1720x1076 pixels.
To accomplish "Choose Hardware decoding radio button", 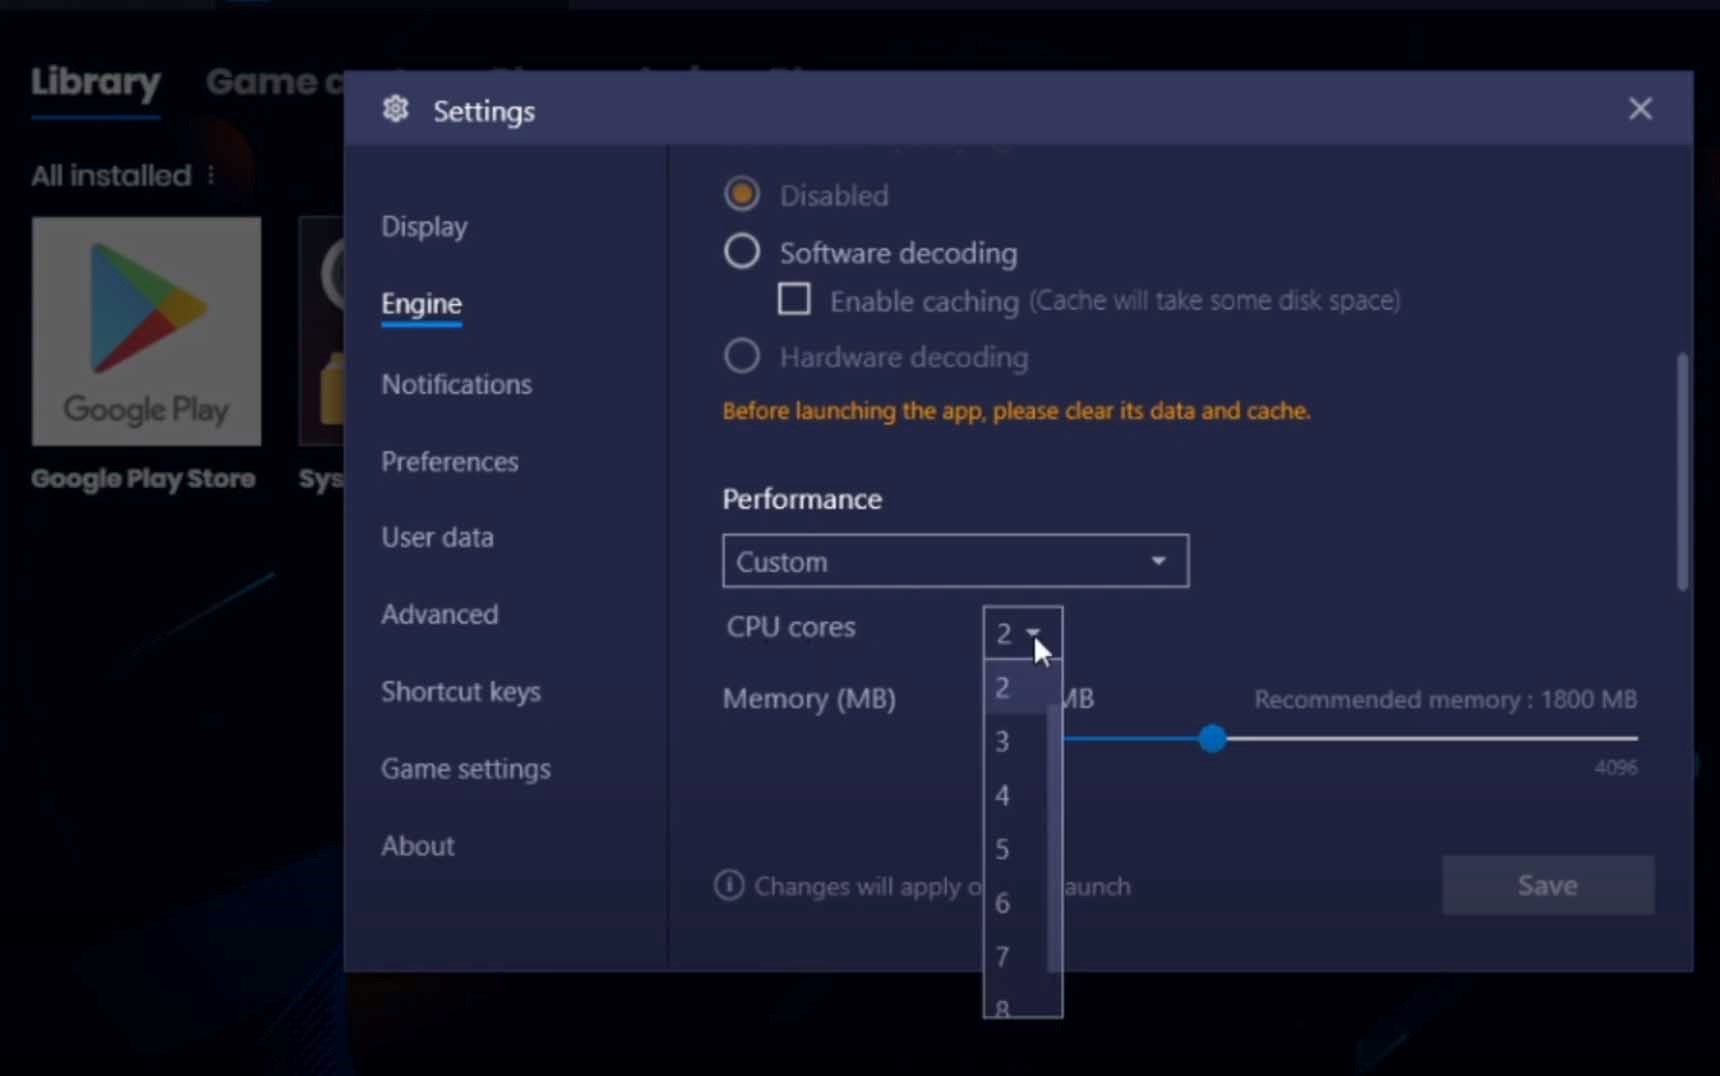I will 742,356.
